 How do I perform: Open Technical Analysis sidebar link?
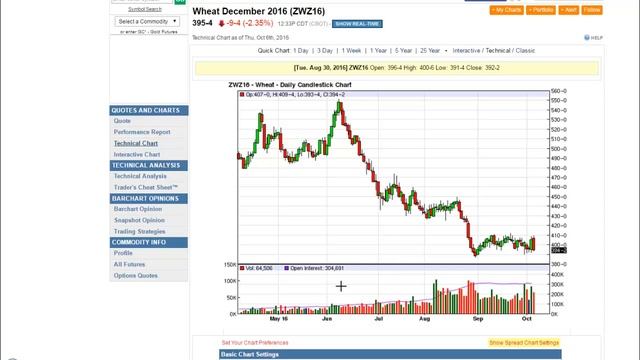pyautogui.click(x=140, y=176)
